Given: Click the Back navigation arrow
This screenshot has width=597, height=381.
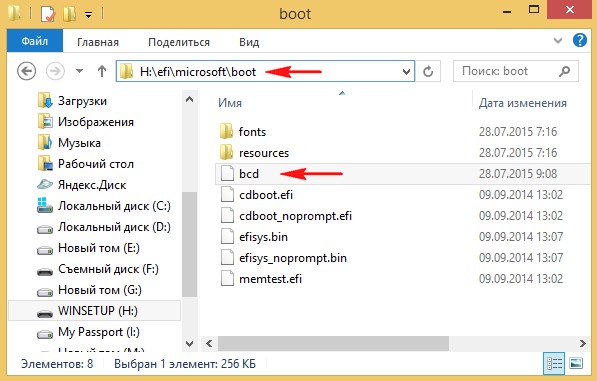Looking at the screenshot, I should 27,71.
